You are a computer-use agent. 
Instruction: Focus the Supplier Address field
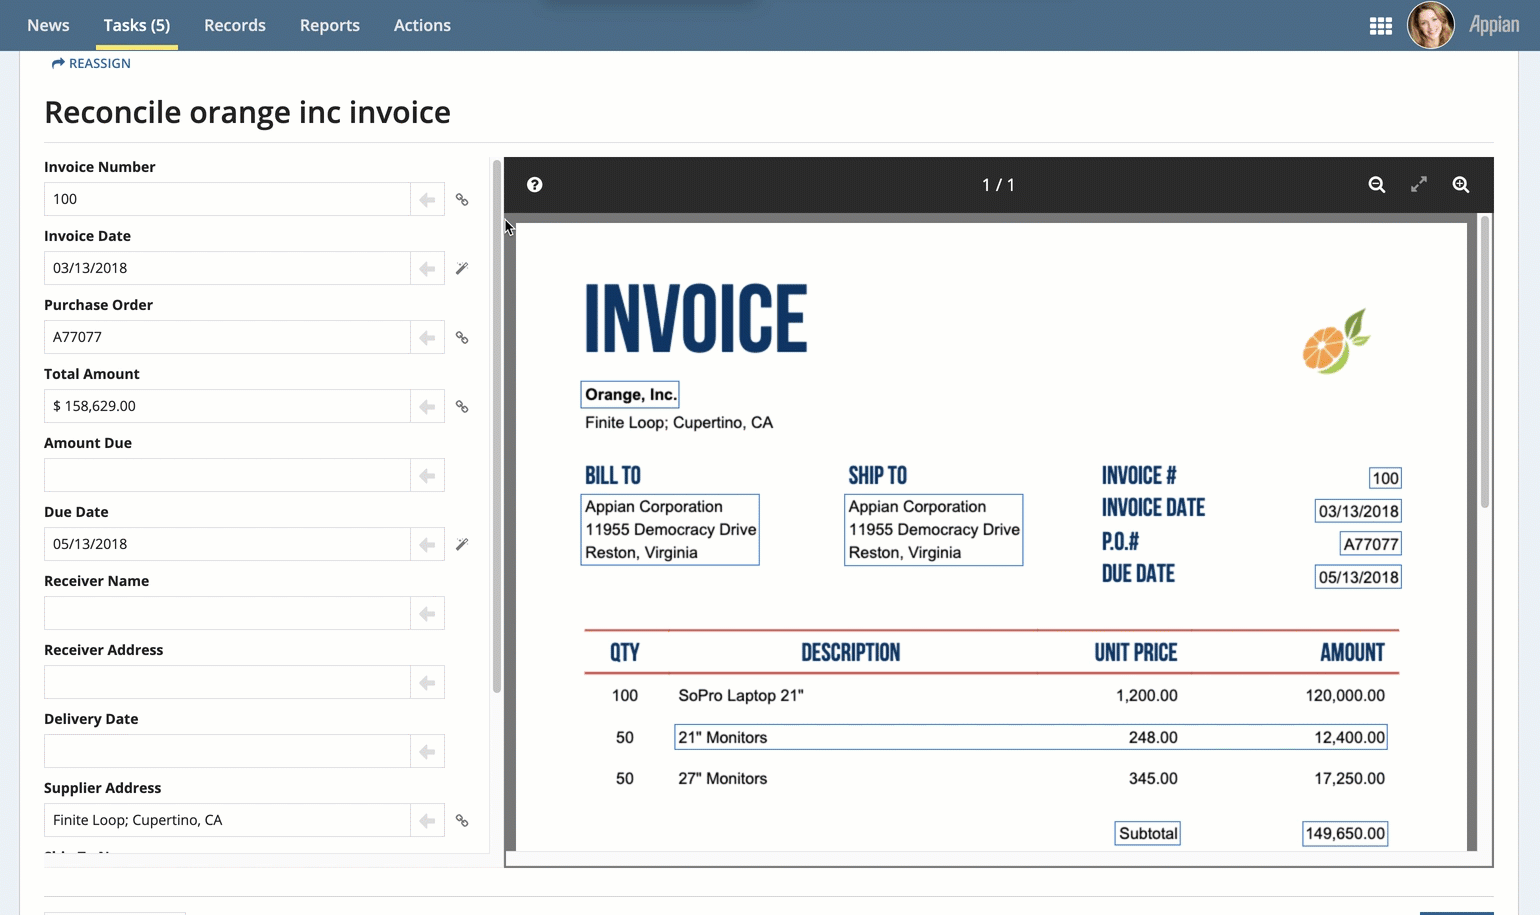(x=227, y=820)
